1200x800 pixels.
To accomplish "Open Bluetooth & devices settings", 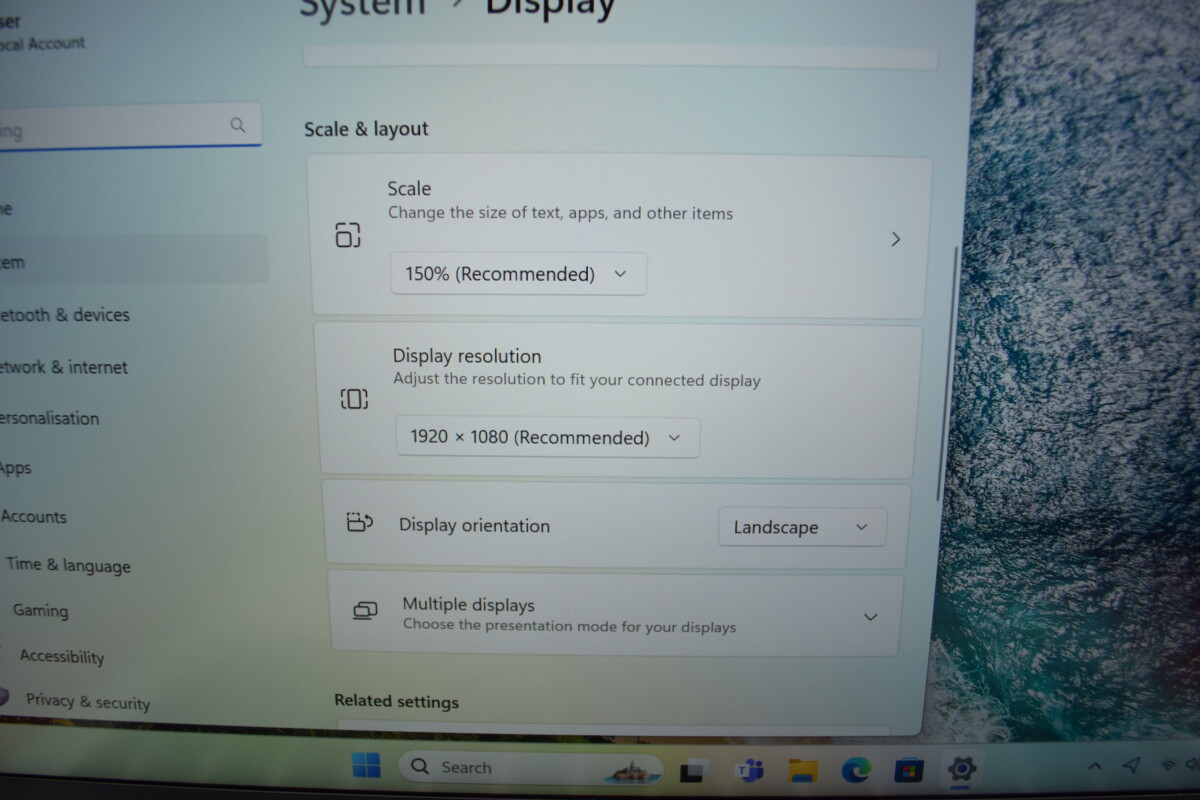I will click(65, 314).
